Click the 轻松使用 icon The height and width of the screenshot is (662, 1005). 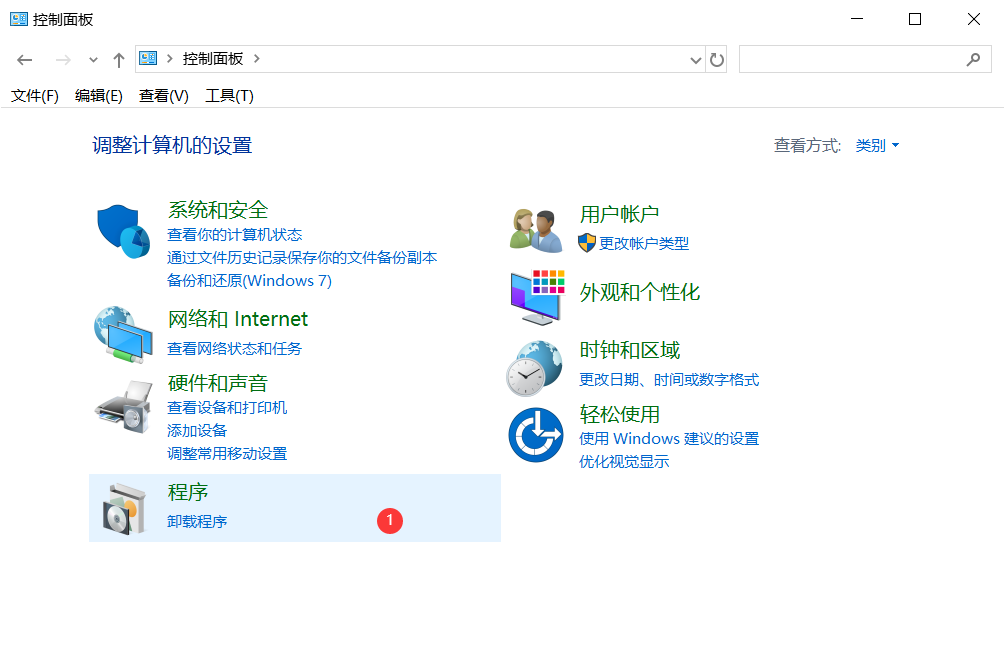click(536, 434)
